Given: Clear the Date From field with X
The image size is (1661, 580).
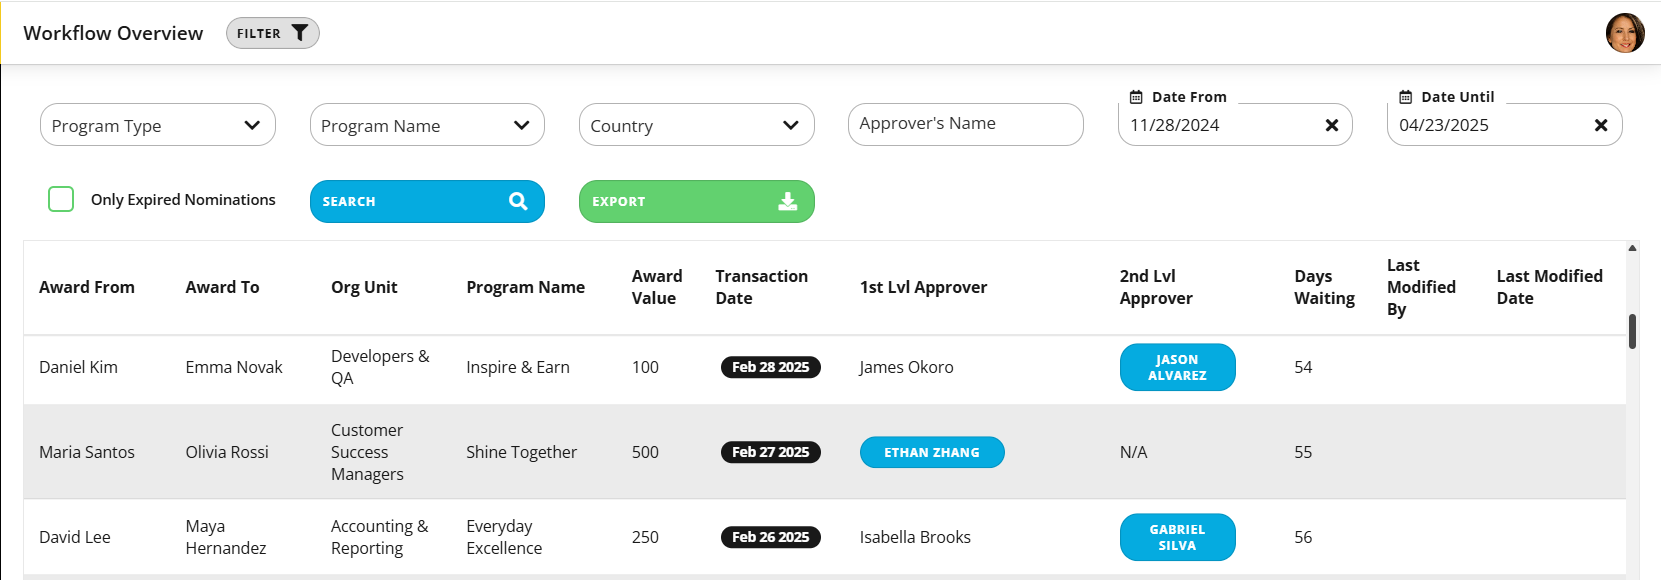Looking at the screenshot, I should coord(1332,125).
